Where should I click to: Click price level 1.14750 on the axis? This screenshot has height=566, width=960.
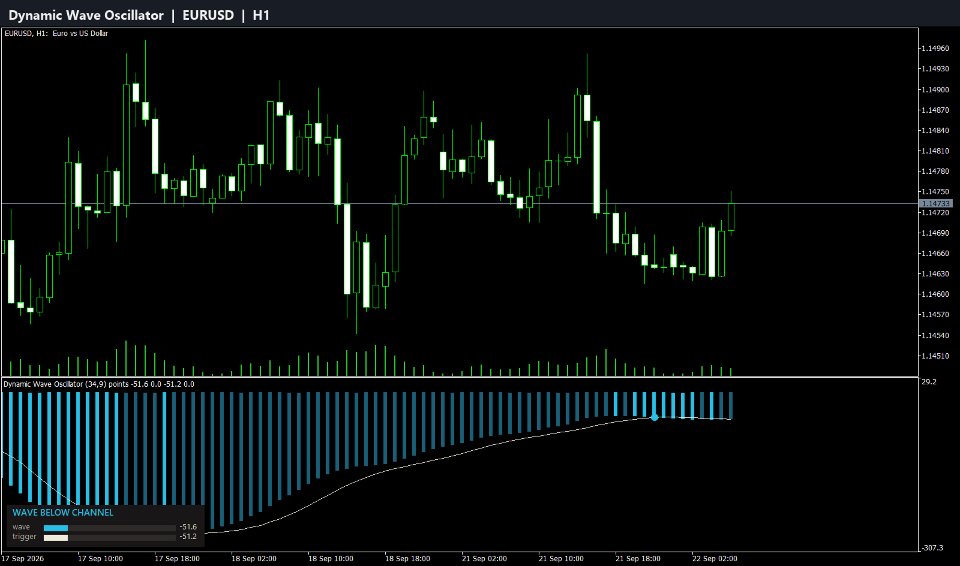click(935, 192)
